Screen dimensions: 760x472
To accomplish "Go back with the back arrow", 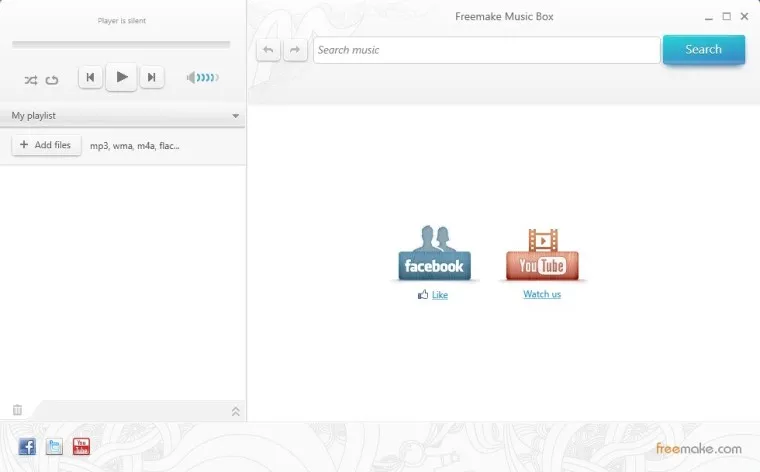I will point(268,50).
